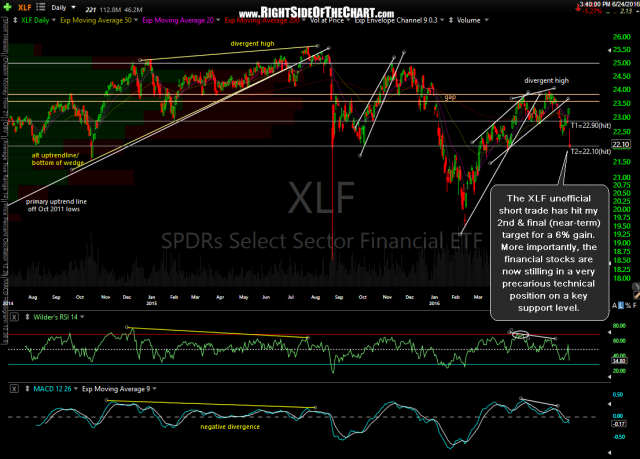Image resolution: width=640 pixels, height=459 pixels.
Task: Select the orange 'gap' annotation label
Action: point(450,97)
